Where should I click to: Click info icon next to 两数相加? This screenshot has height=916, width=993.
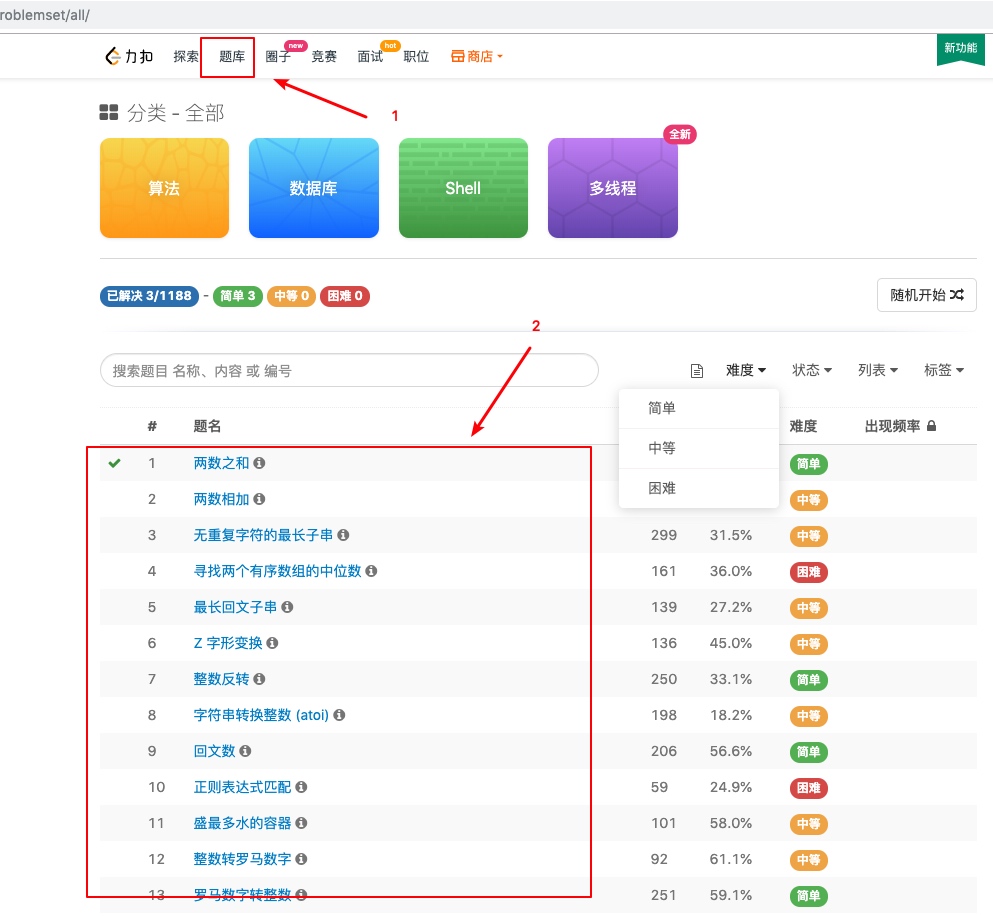(259, 499)
